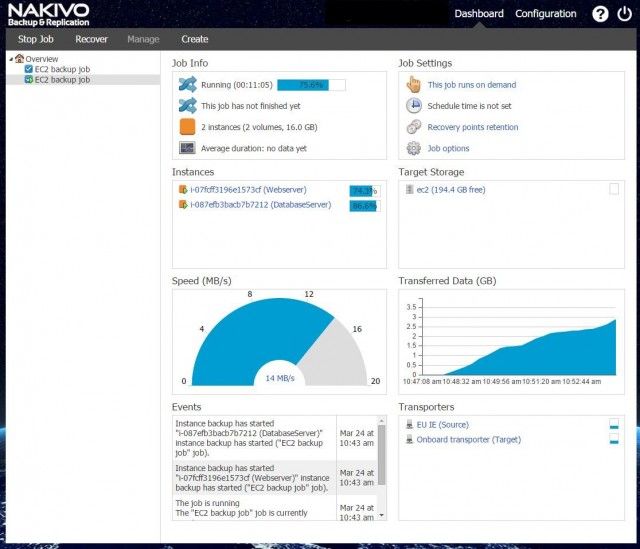Click the 2 instances (2 volumes, 16.0 GB) text
This screenshot has width=640, height=549.
(x=259, y=127)
